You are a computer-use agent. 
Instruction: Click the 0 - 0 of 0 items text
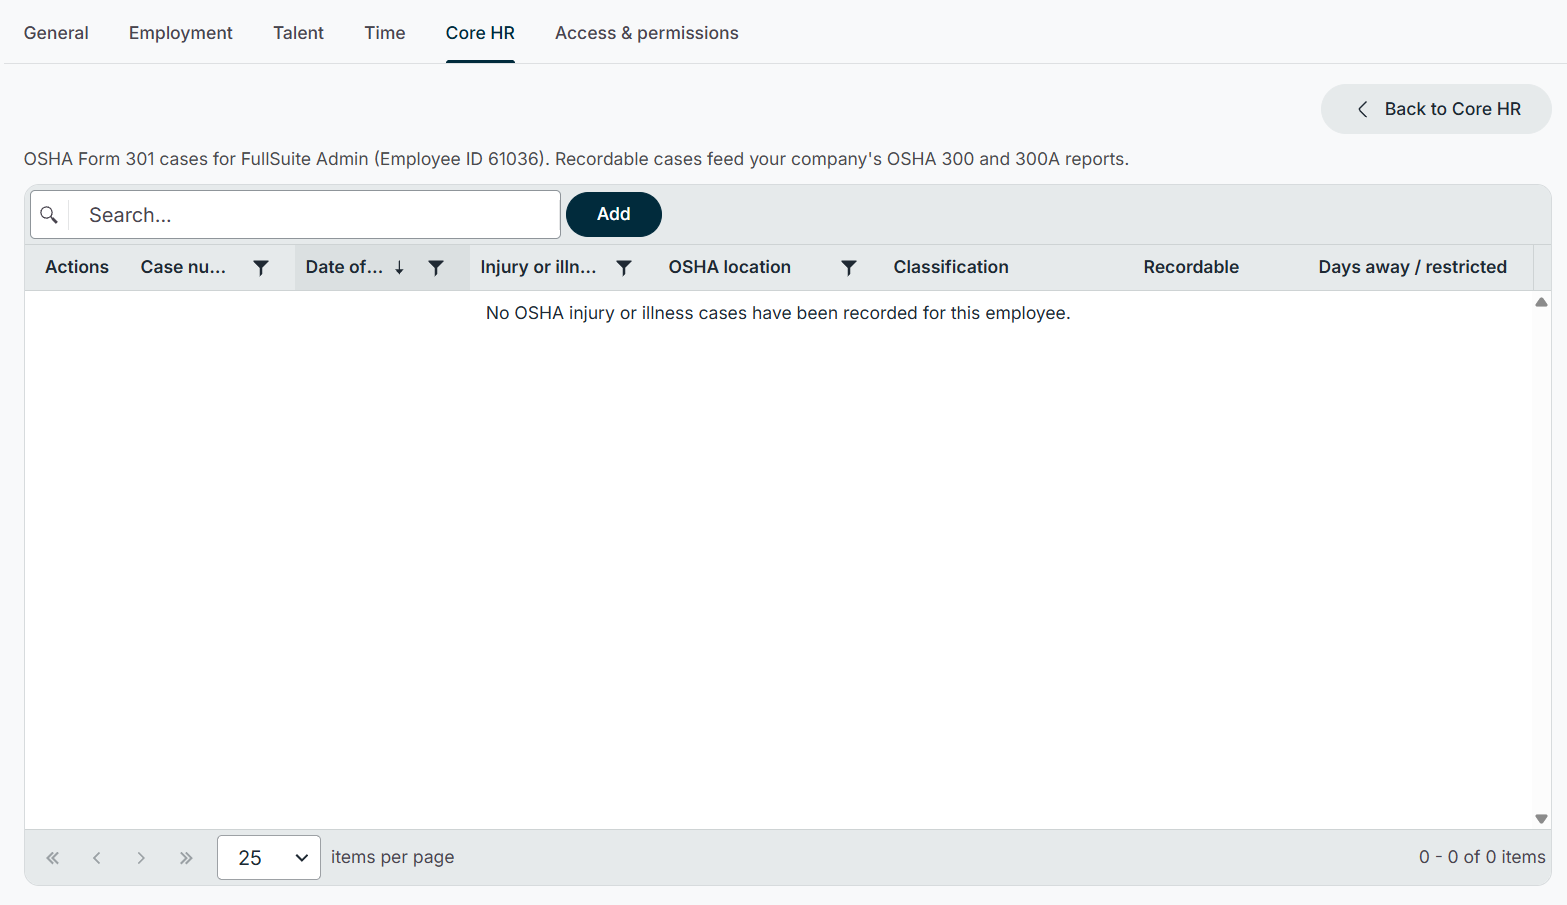[1482, 857]
